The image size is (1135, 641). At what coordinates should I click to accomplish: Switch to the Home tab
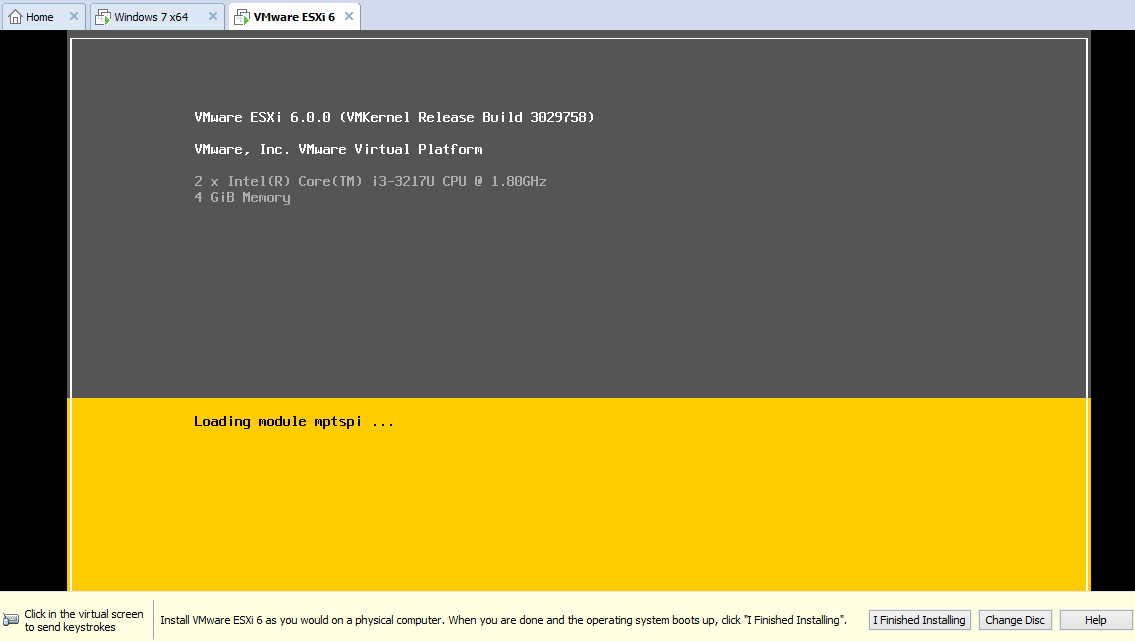(x=40, y=17)
